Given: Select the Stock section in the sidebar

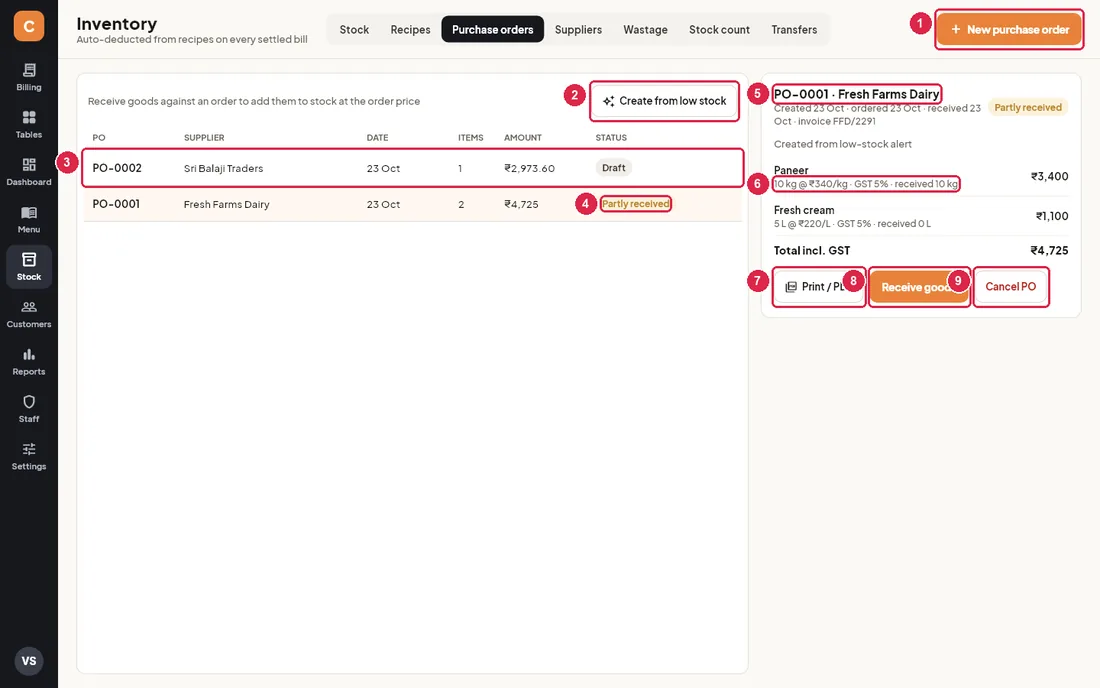Looking at the screenshot, I should pos(29,267).
